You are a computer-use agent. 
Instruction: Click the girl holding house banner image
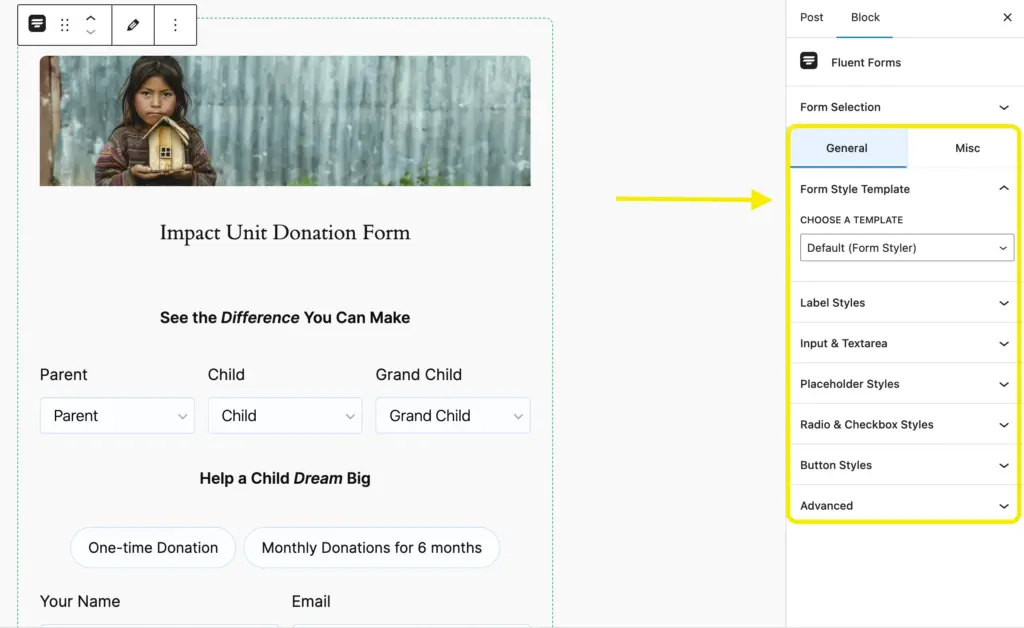[x=285, y=121]
